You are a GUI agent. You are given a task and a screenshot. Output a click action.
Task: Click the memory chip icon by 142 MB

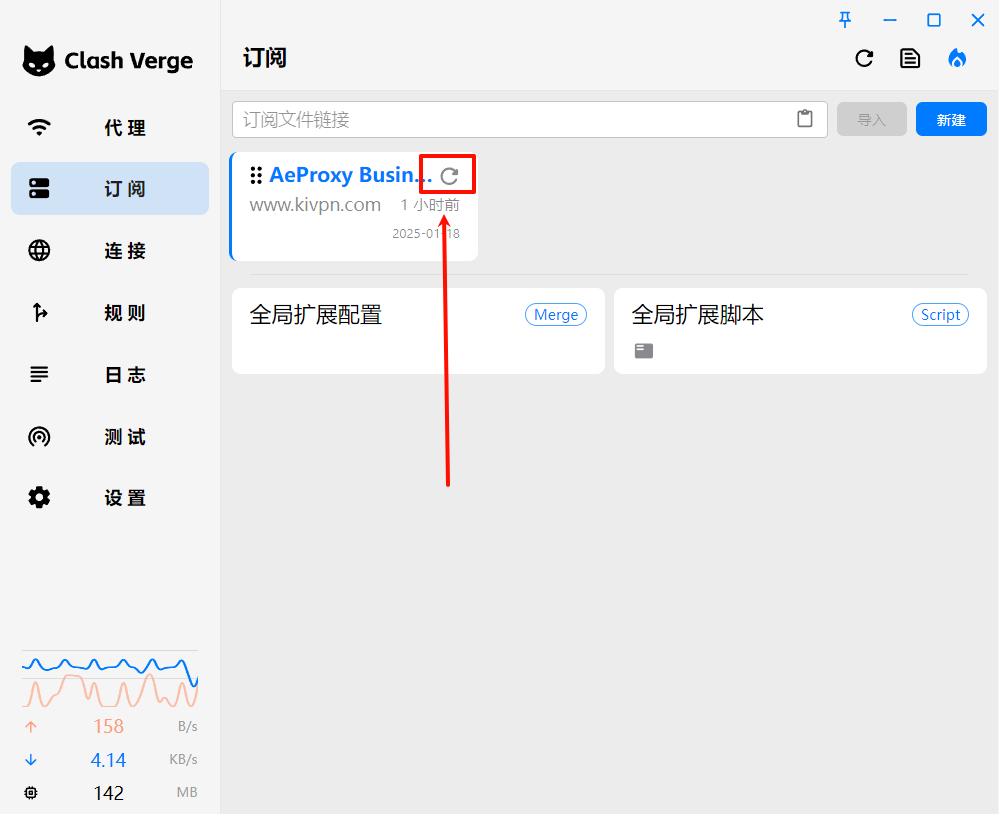[31, 793]
